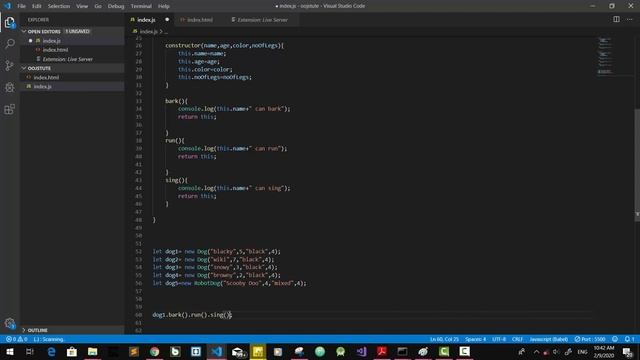Image resolution: width=640 pixels, height=360 pixels.
Task: Open the Edit menu
Action: pos(37,6)
